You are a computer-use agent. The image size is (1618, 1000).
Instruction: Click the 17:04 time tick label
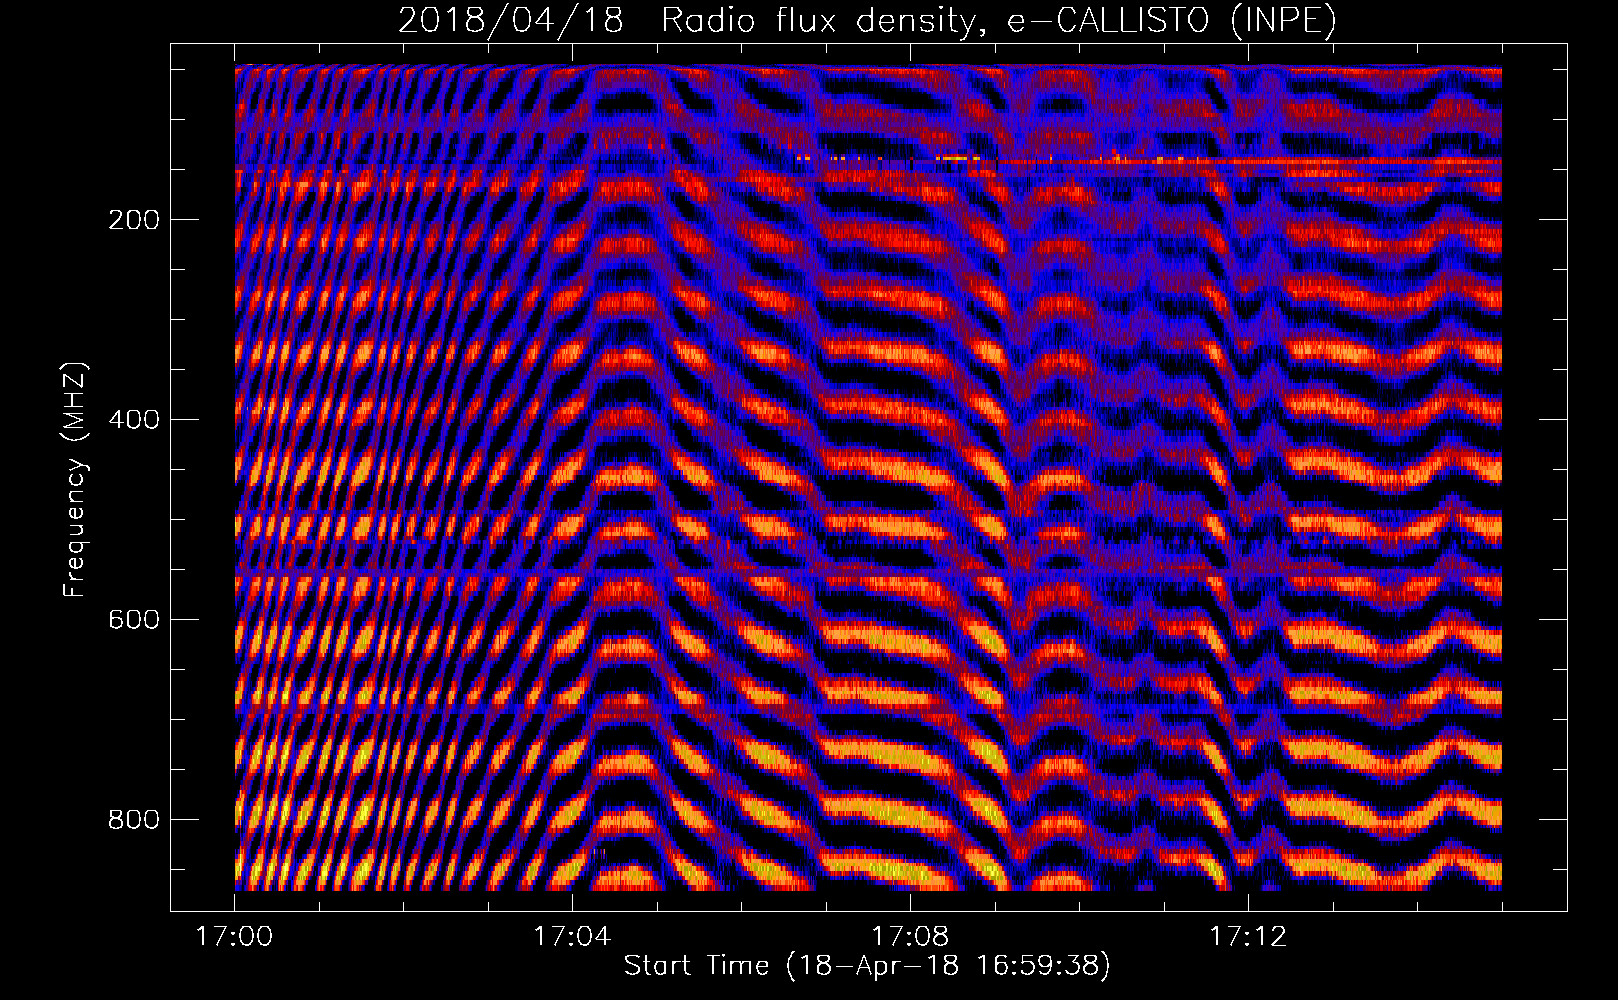pyautogui.click(x=572, y=937)
